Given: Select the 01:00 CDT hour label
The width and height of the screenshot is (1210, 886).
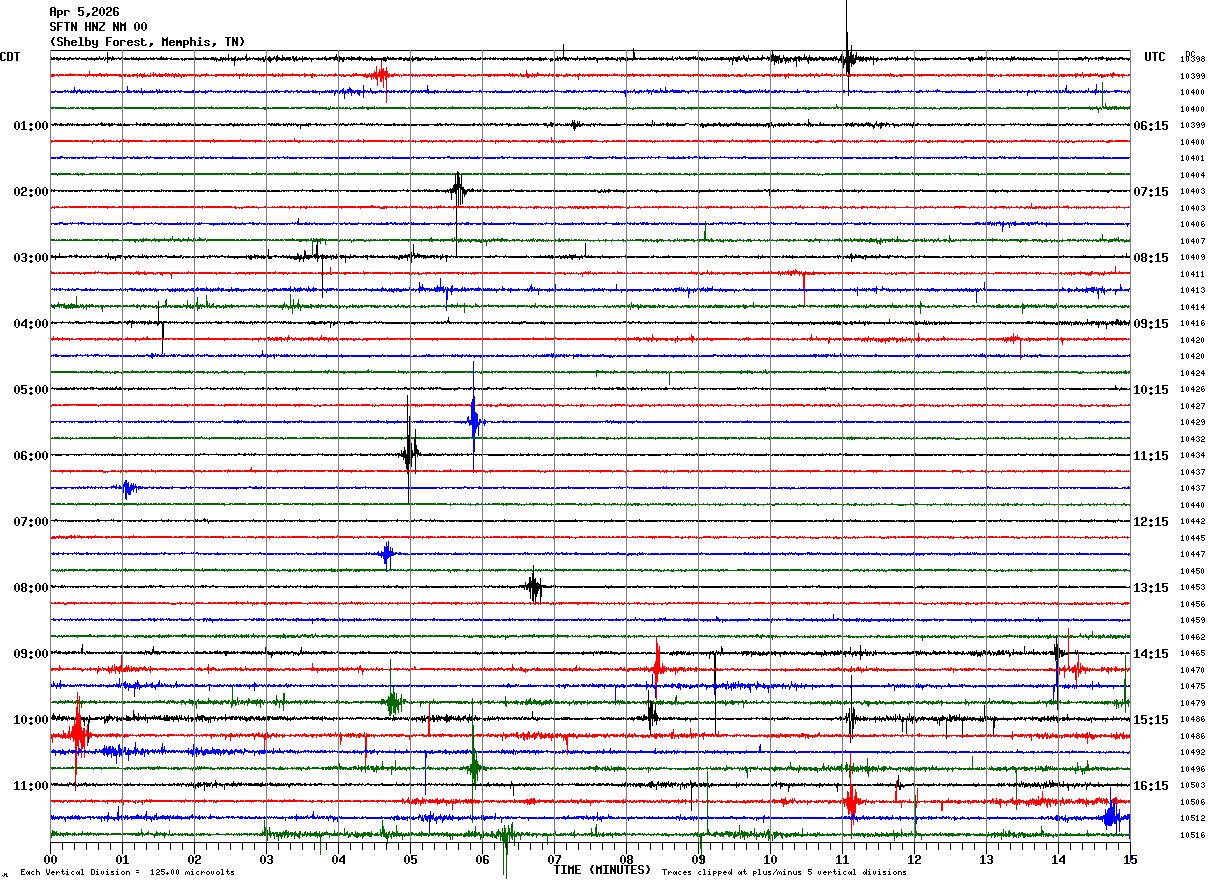Looking at the screenshot, I should tap(31, 126).
